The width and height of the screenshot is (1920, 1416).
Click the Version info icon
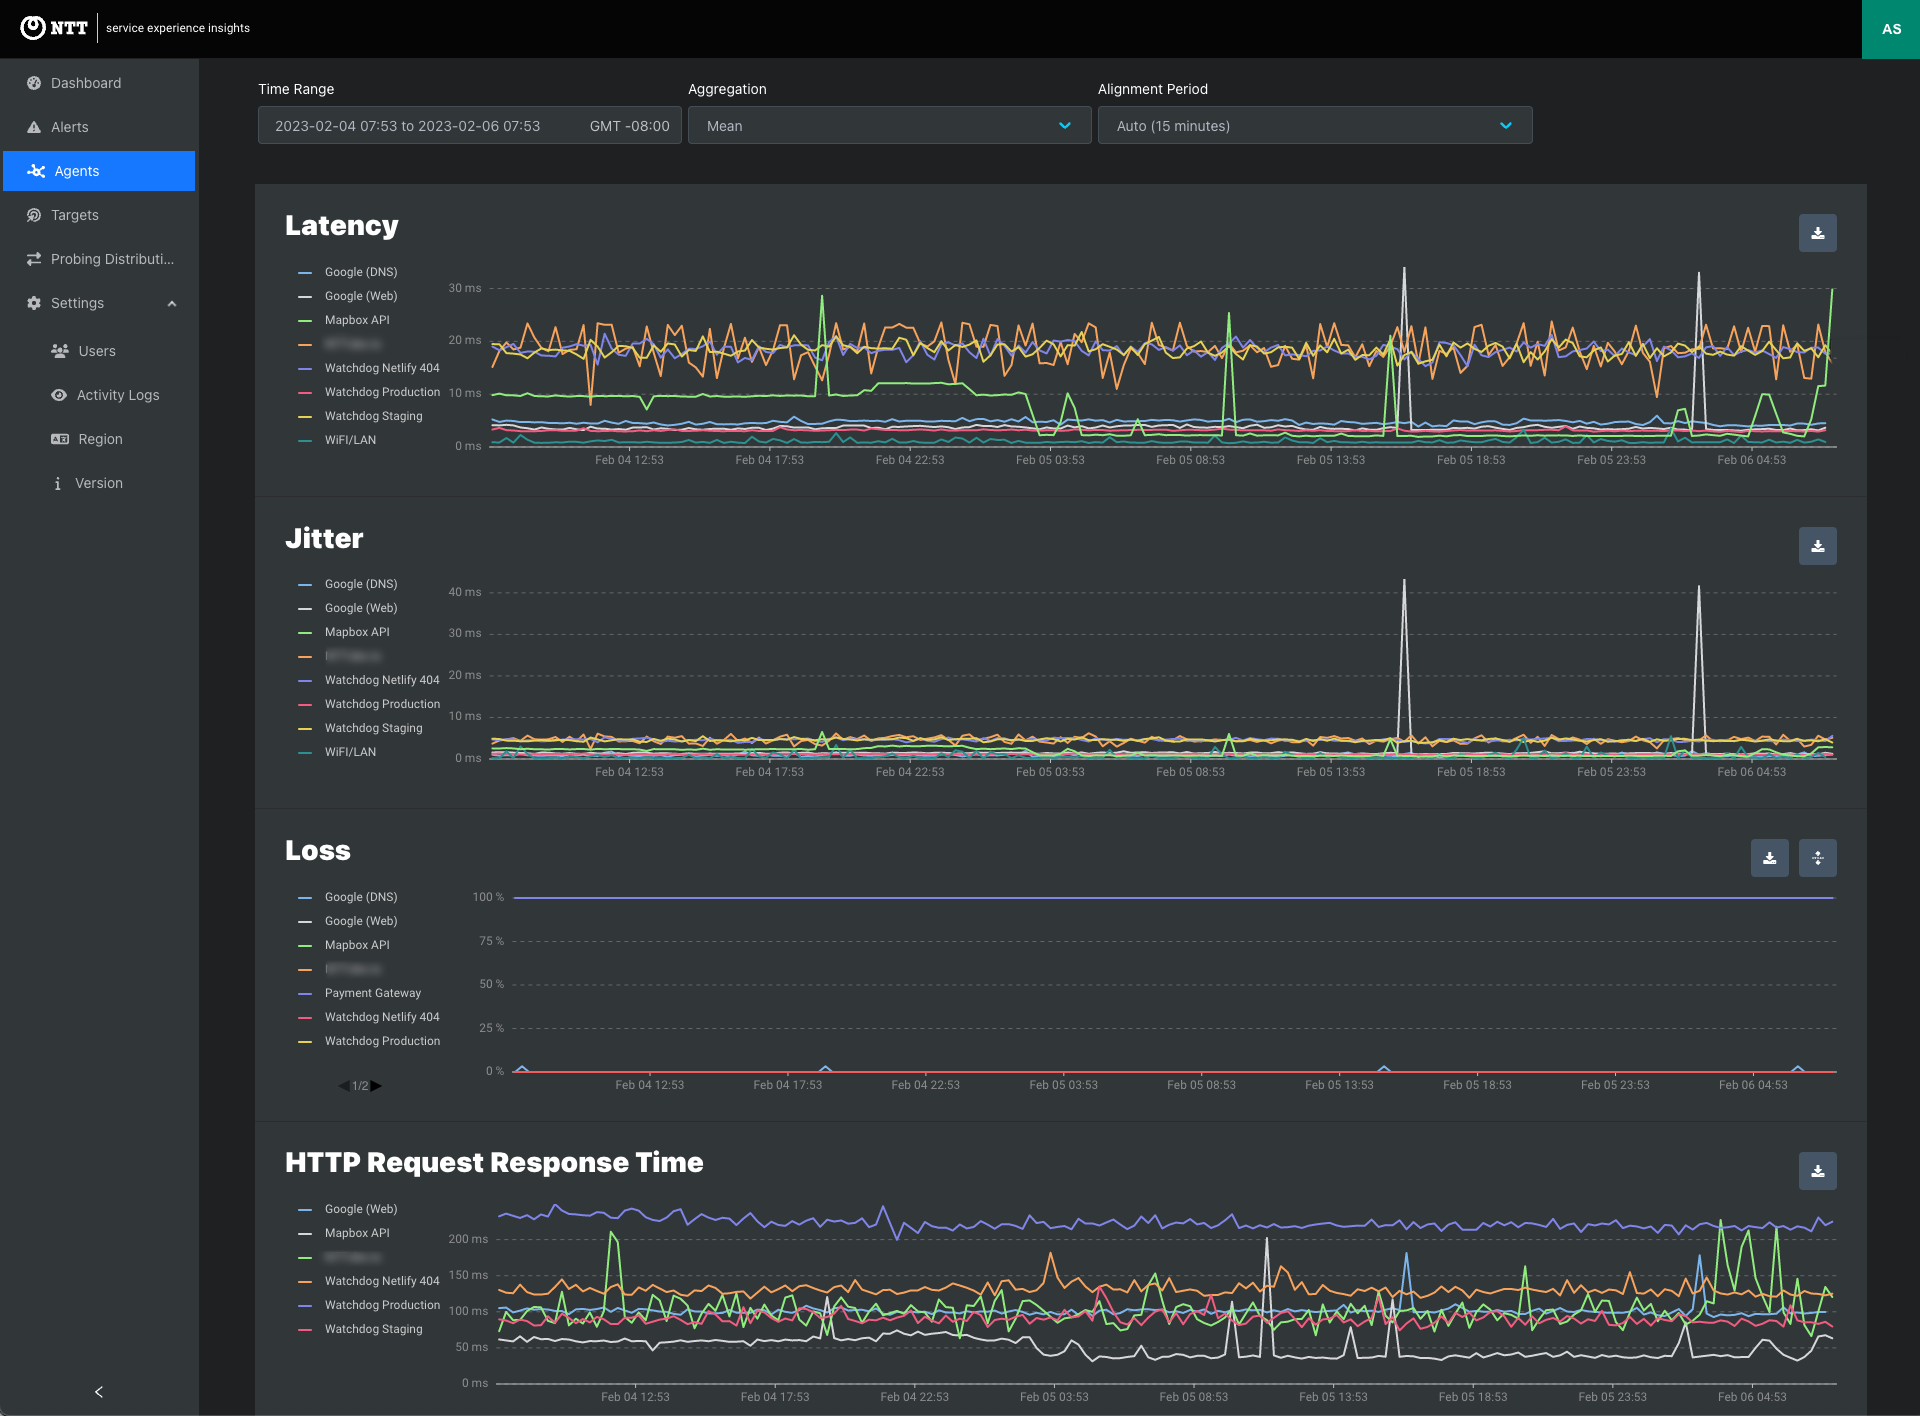coord(57,483)
